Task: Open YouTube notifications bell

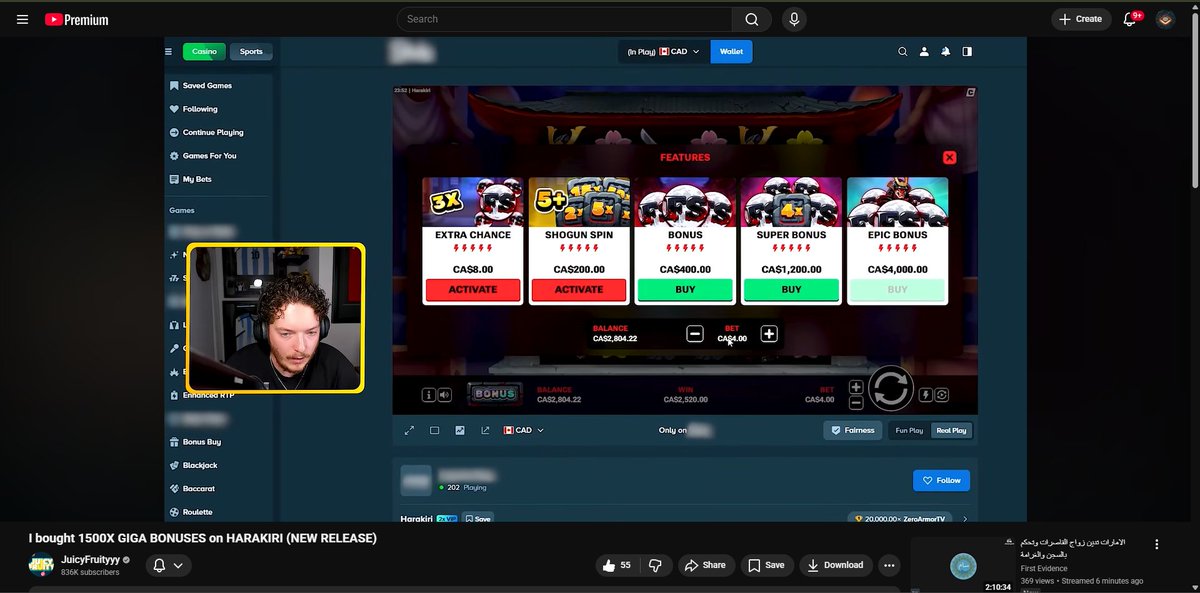Action: coord(1131,19)
